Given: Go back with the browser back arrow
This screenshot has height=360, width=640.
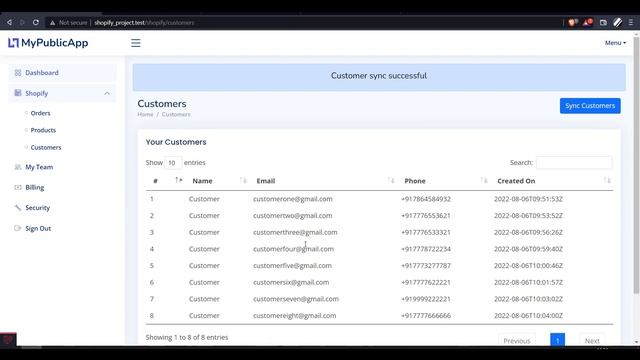Looking at the screenshot, I should [9, 22].
